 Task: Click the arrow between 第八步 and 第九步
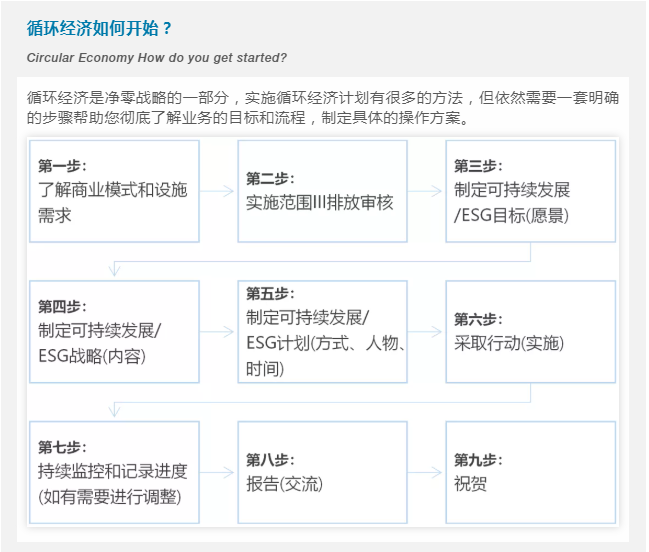(426, 473)
